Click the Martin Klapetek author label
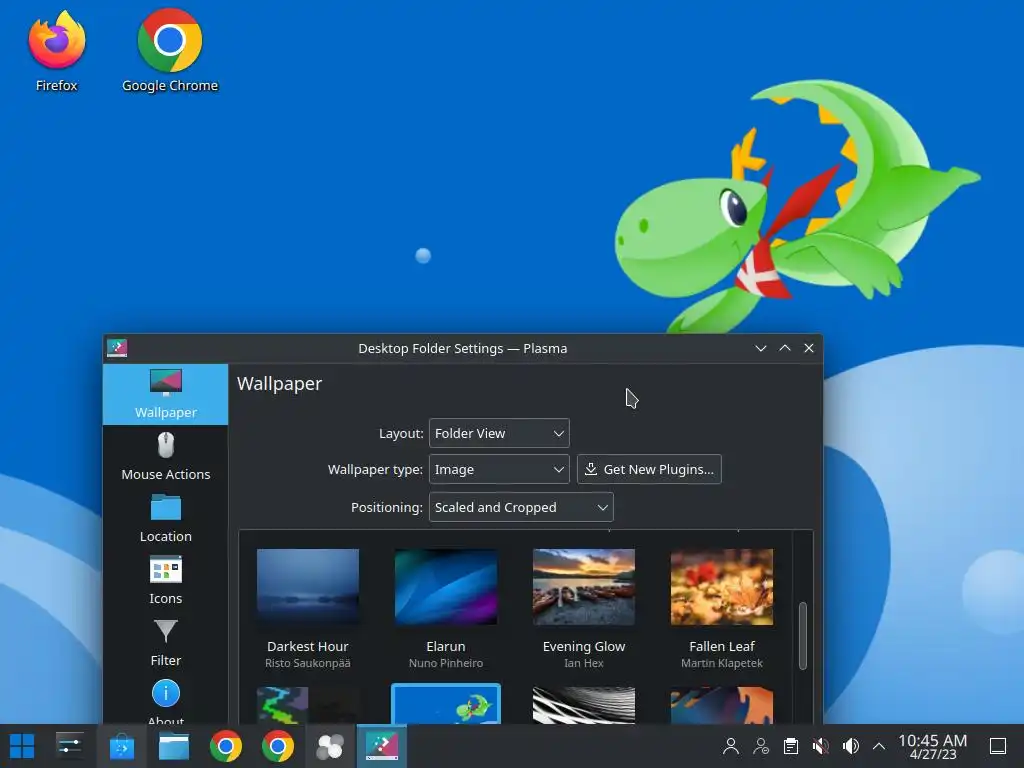The width and height of the screenshot is (1024, 768). (722, 664)
